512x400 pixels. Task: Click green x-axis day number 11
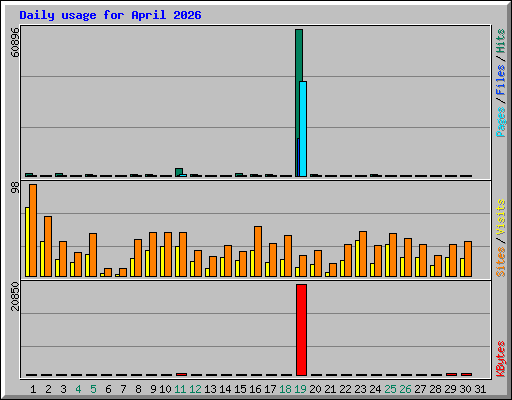pyautogui.click(x=180, y=389)
